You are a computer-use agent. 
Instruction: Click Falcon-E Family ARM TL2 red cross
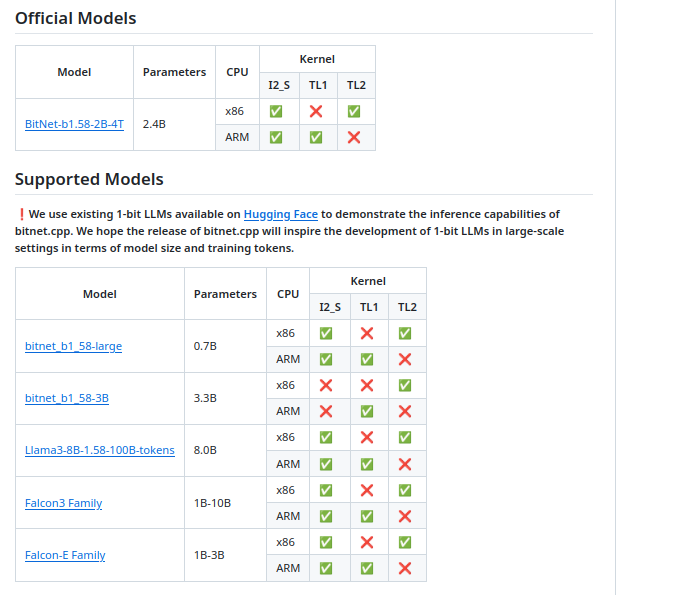(x=405, y=568)
